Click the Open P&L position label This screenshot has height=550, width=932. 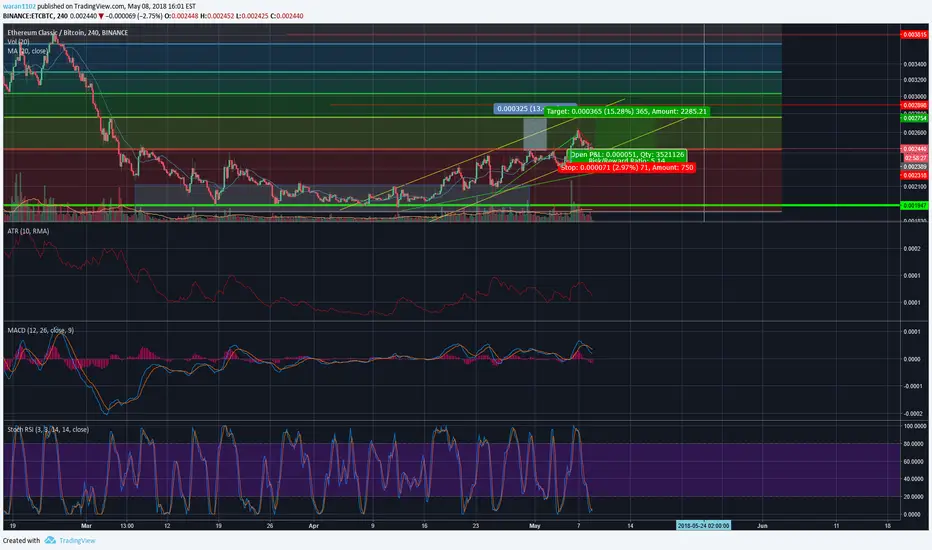(x=628, y=155)
